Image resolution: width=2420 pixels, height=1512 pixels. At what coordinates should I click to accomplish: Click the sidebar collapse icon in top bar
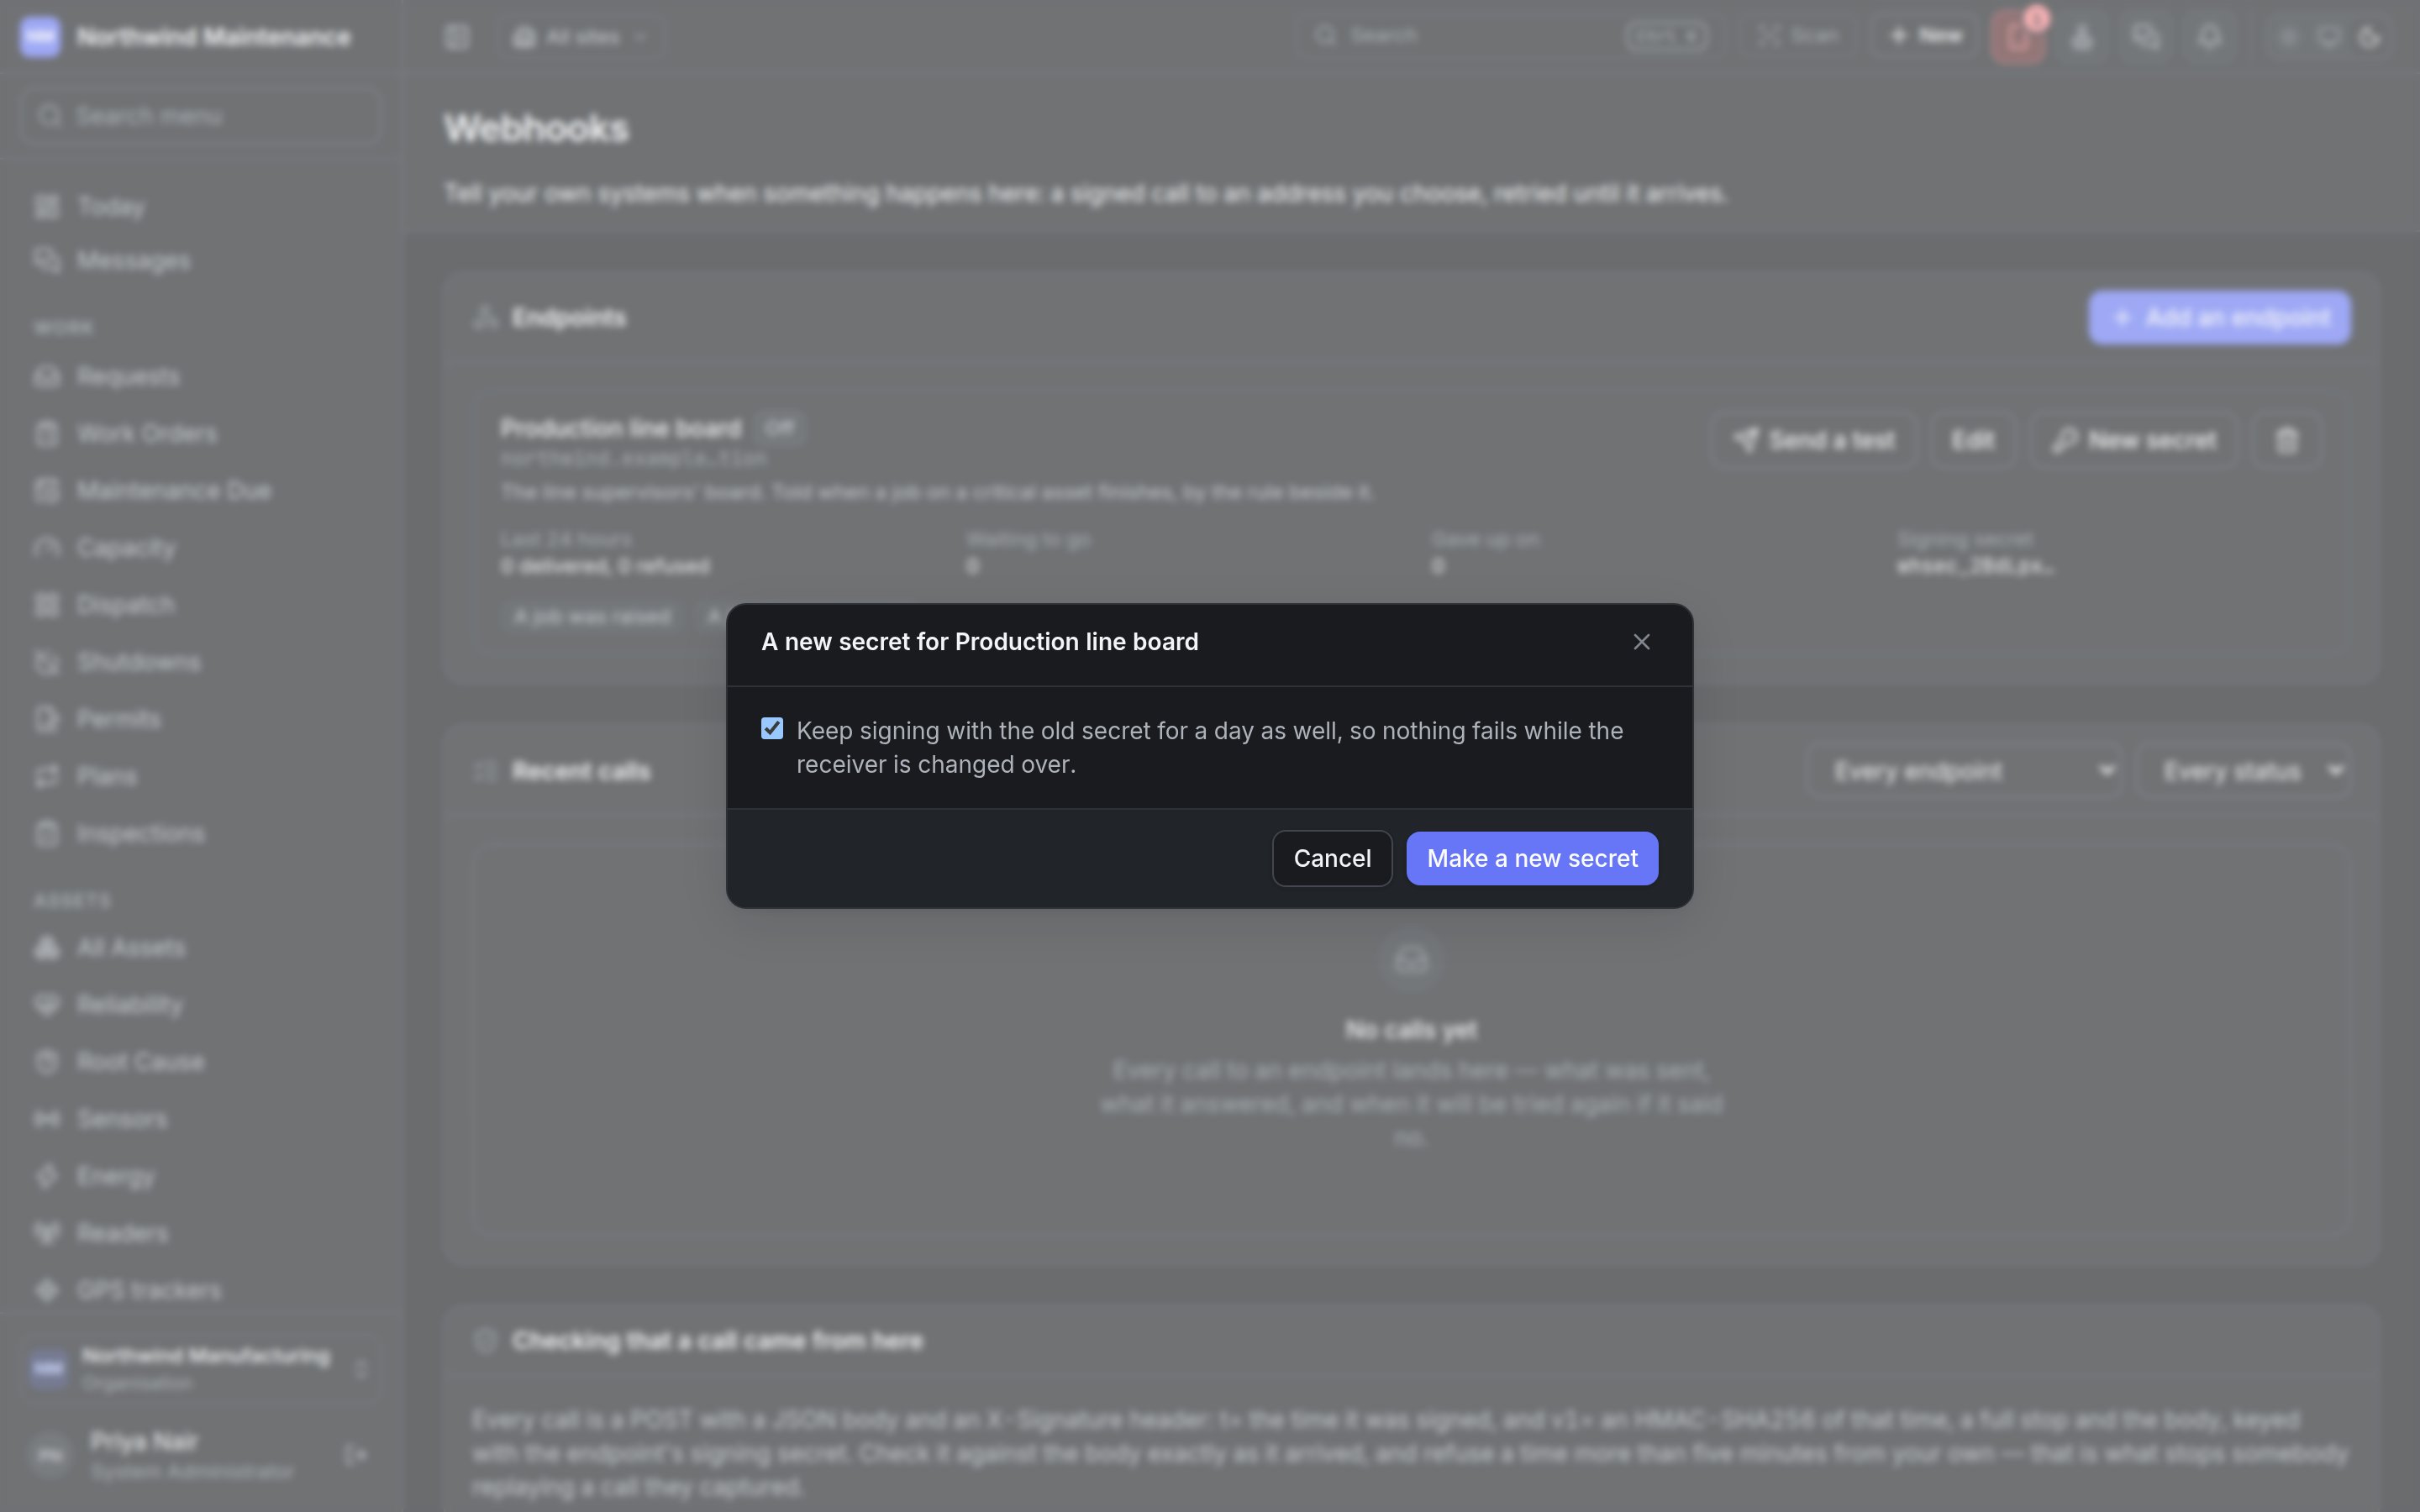click(457, 37)
